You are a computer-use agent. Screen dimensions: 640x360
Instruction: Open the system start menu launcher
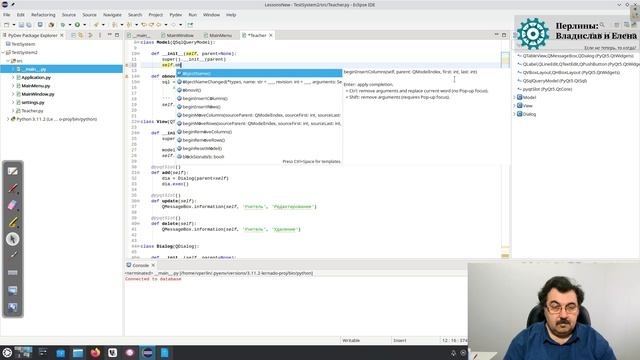coord(7,353)
